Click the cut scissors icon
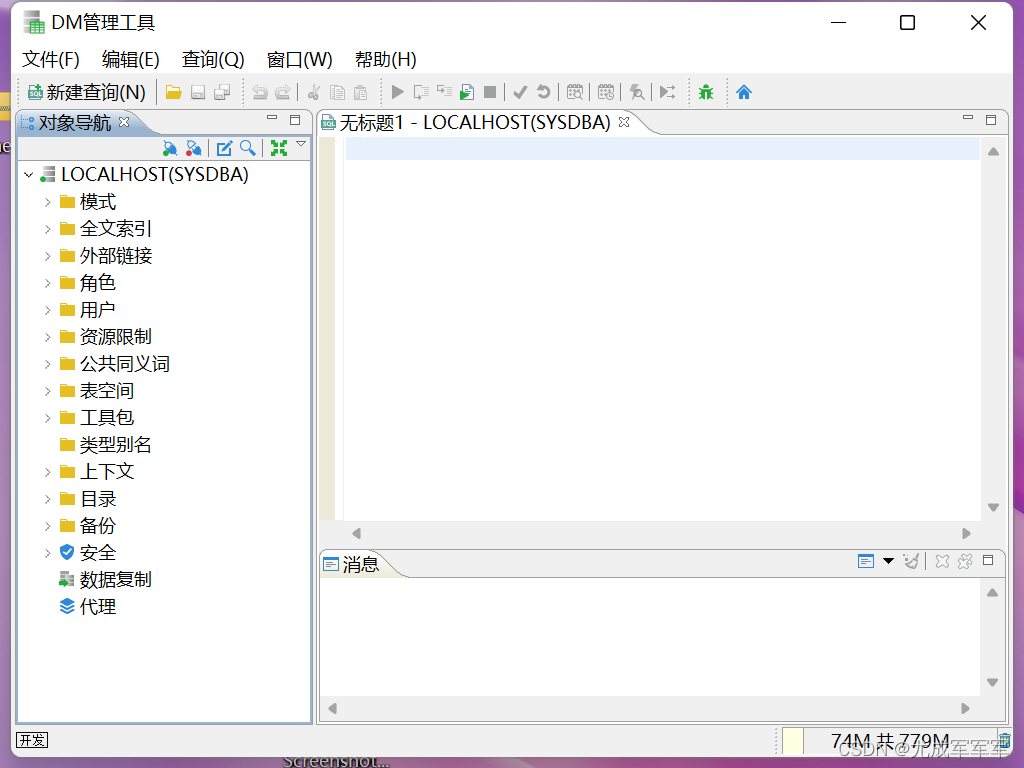This screenshot has height=768, width=1024. coord(313,92)
